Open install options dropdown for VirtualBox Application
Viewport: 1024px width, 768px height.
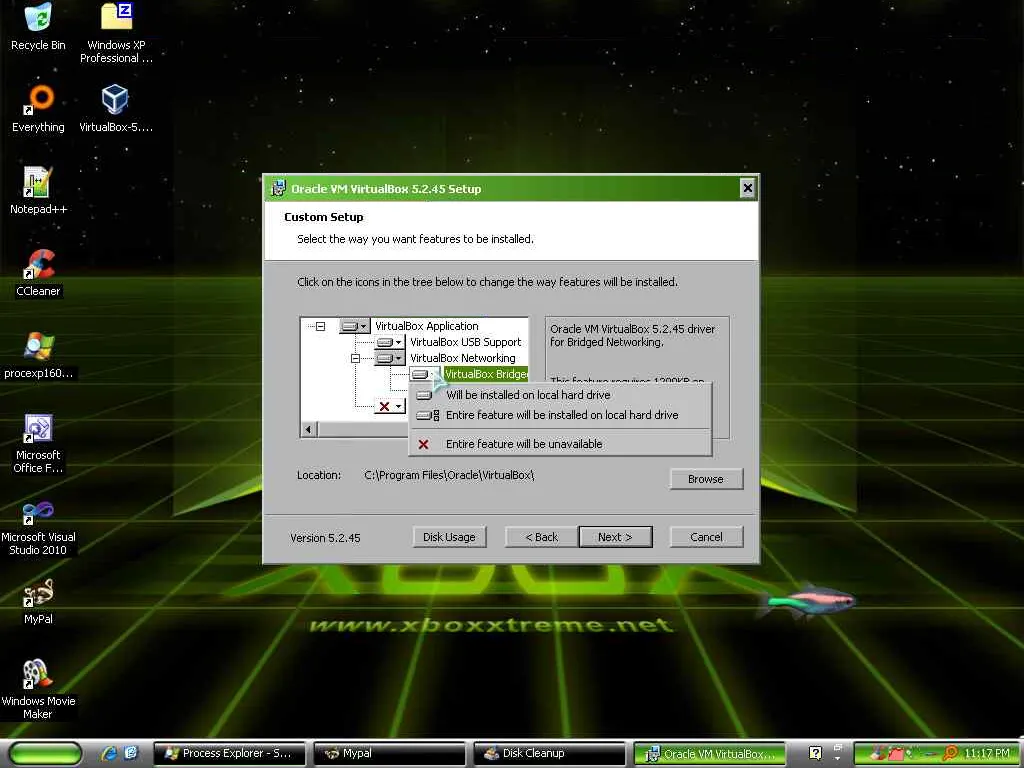[355, 325]
